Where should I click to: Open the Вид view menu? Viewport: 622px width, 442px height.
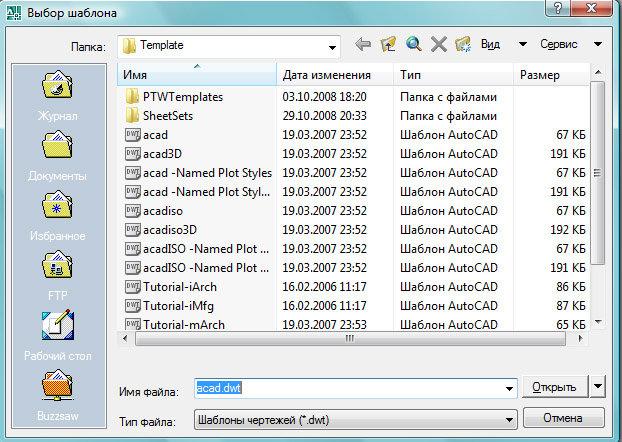490,44
